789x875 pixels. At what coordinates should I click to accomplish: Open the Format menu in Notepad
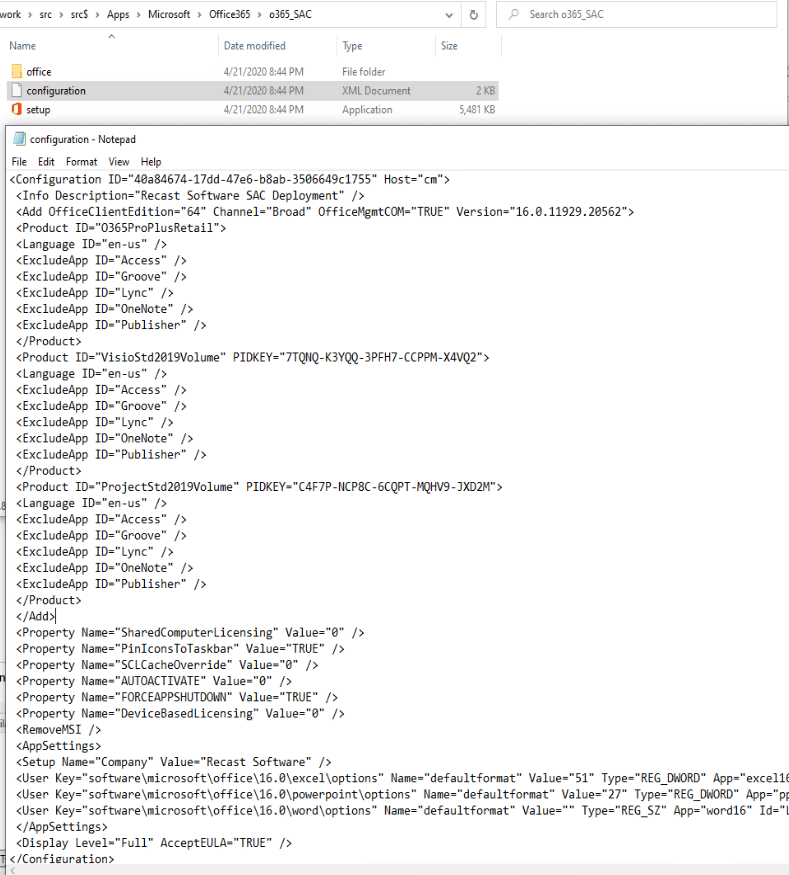[81, 162]
